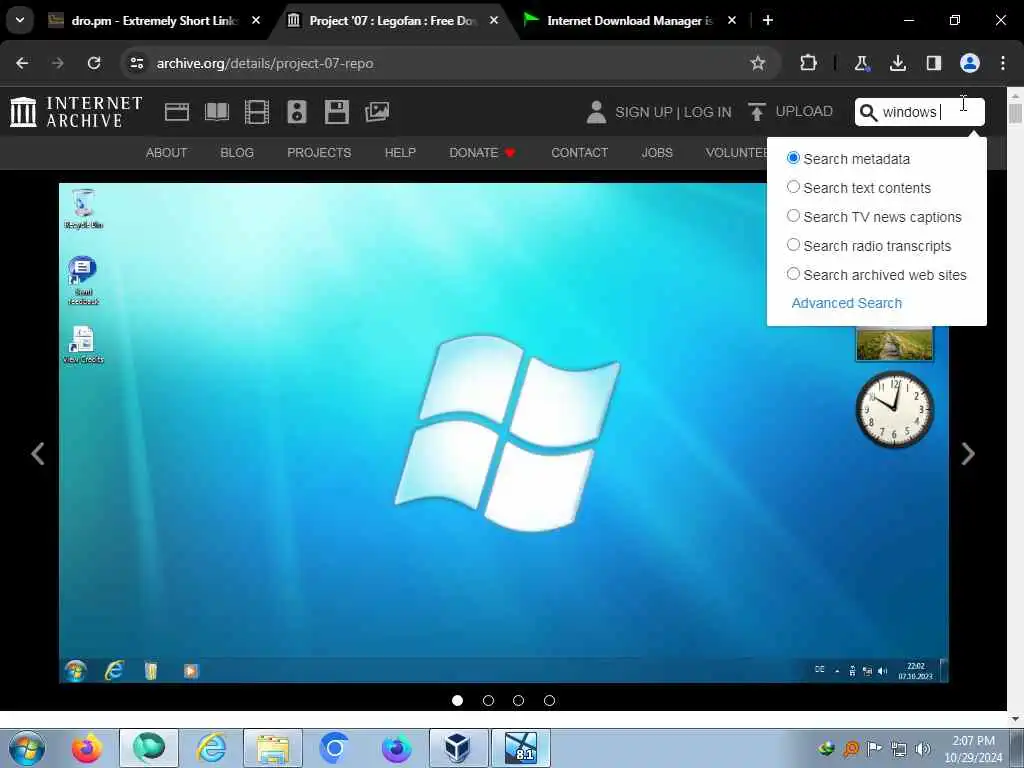The image size is (1024, 768).
Task: Click the Windows 7 desktop screenshot image
Action: 504,433
